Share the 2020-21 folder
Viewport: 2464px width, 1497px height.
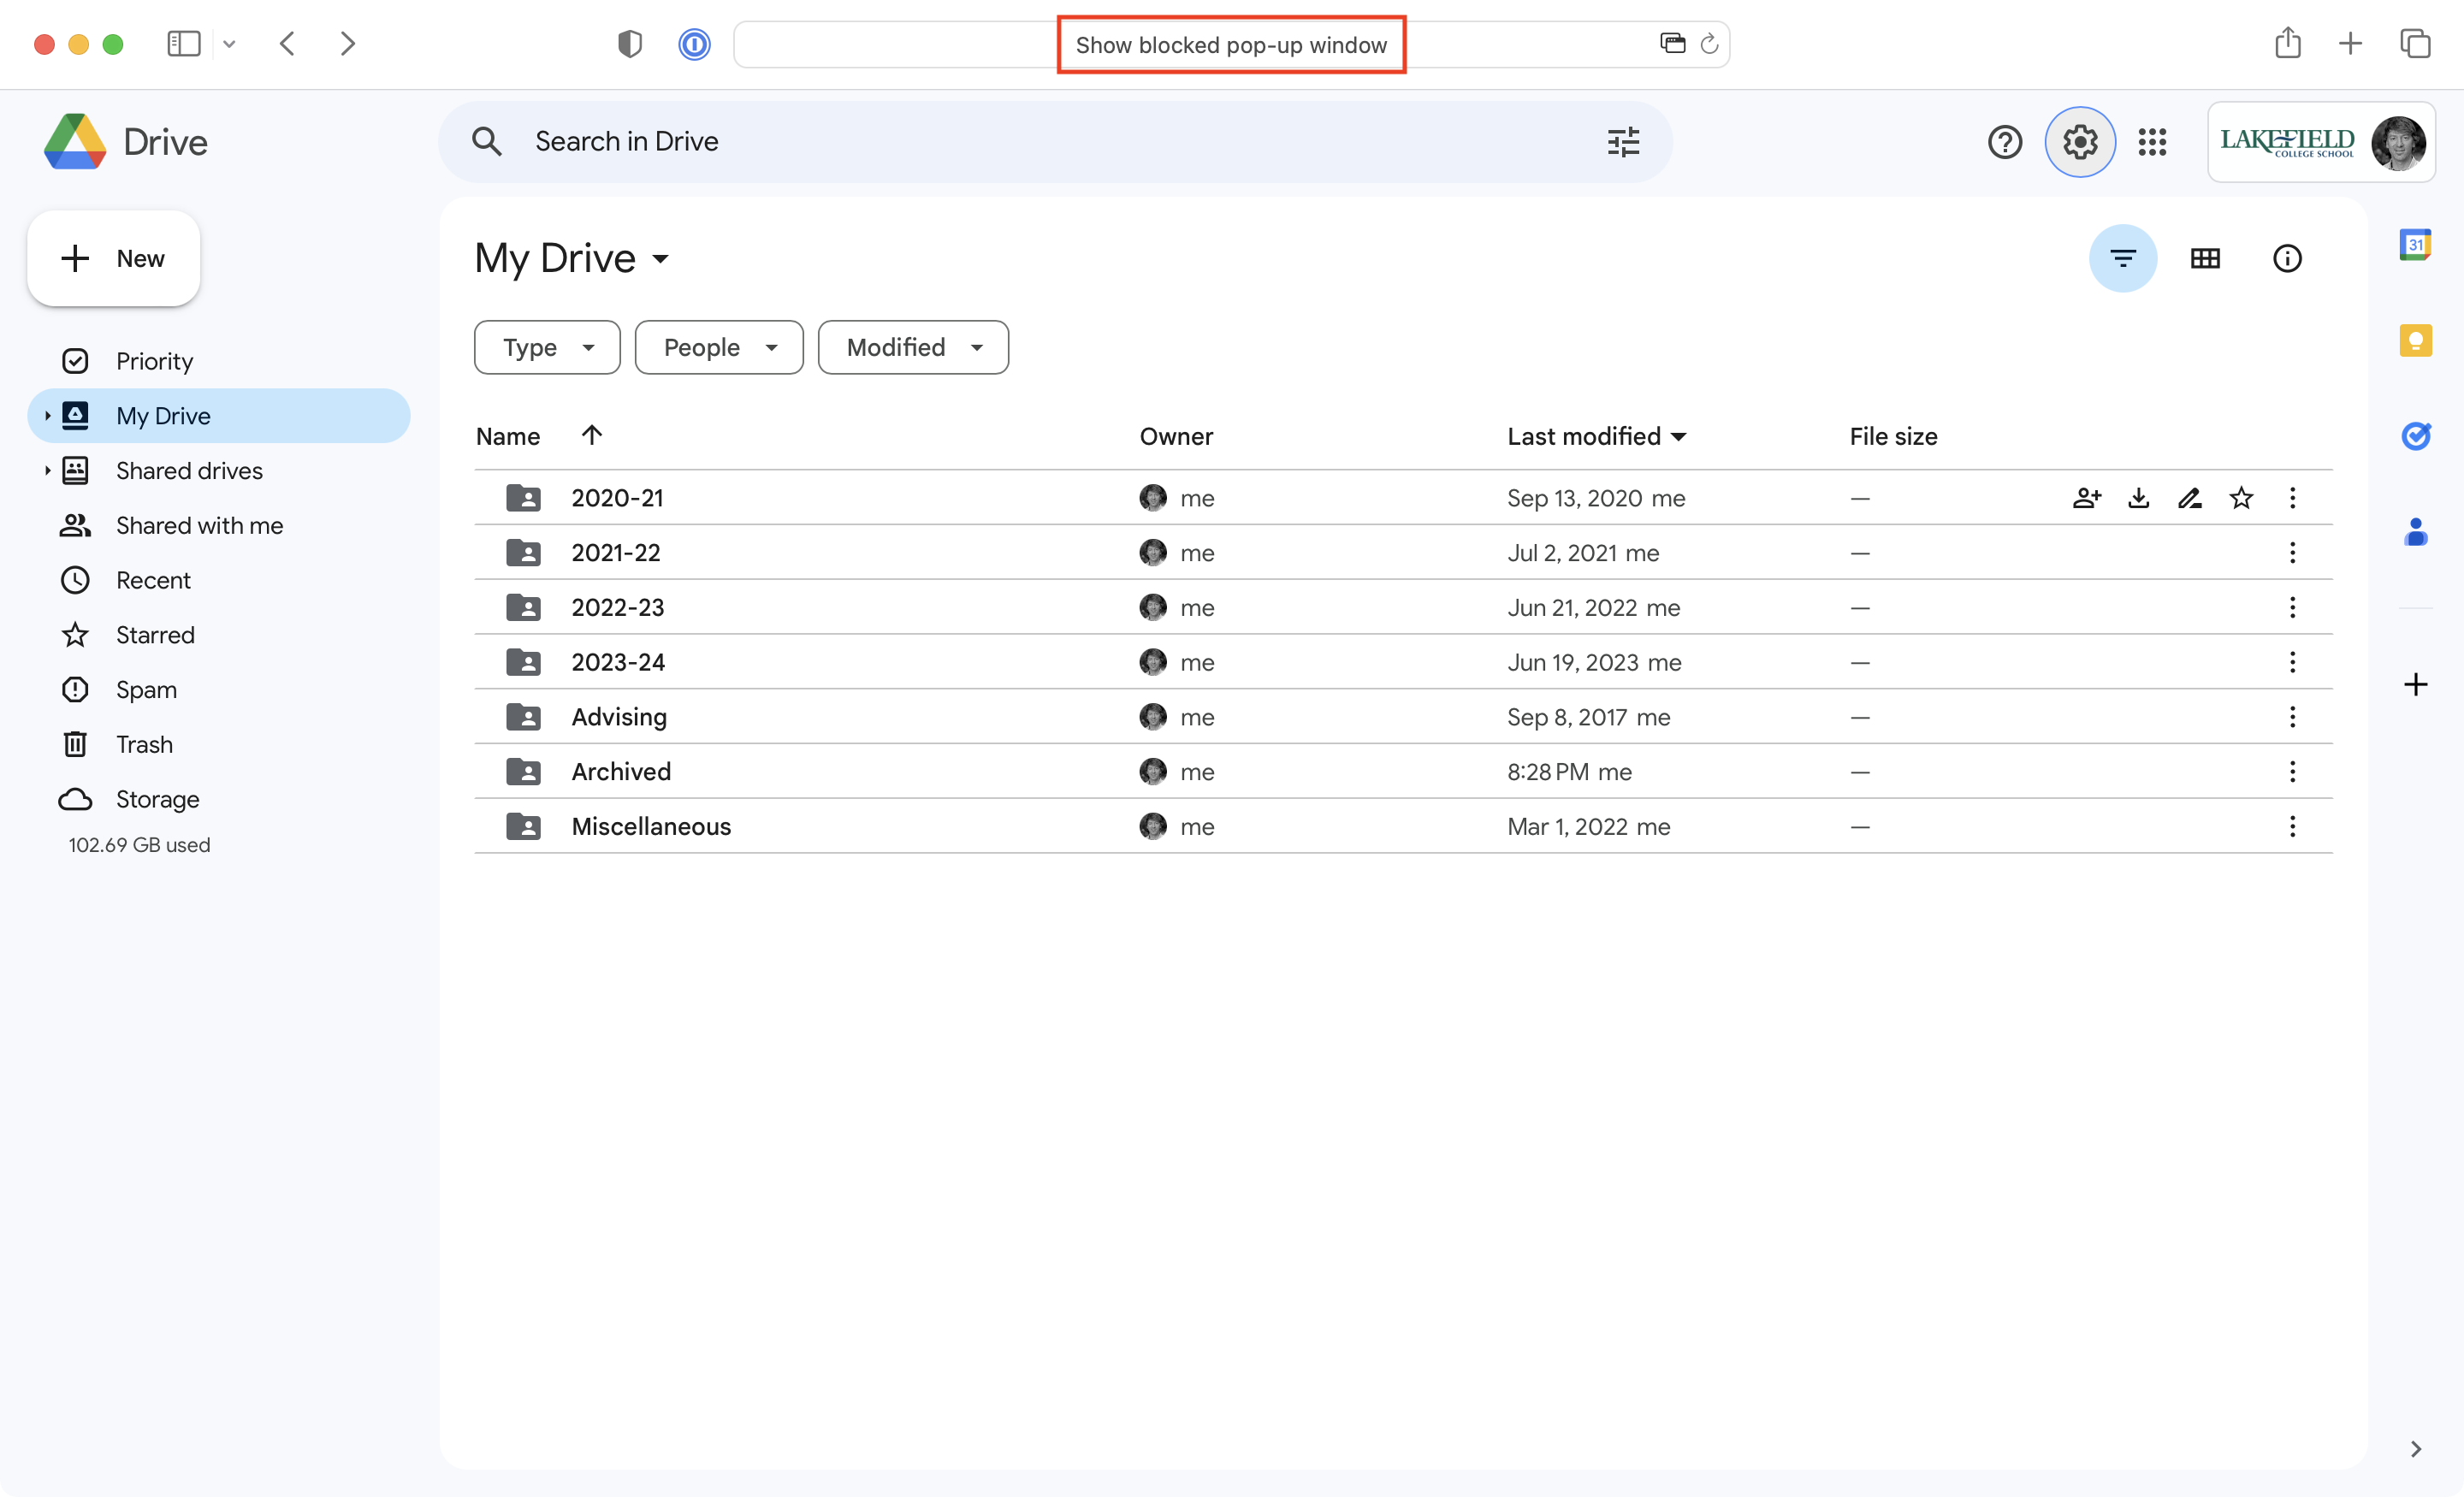tap(2087, 497)
